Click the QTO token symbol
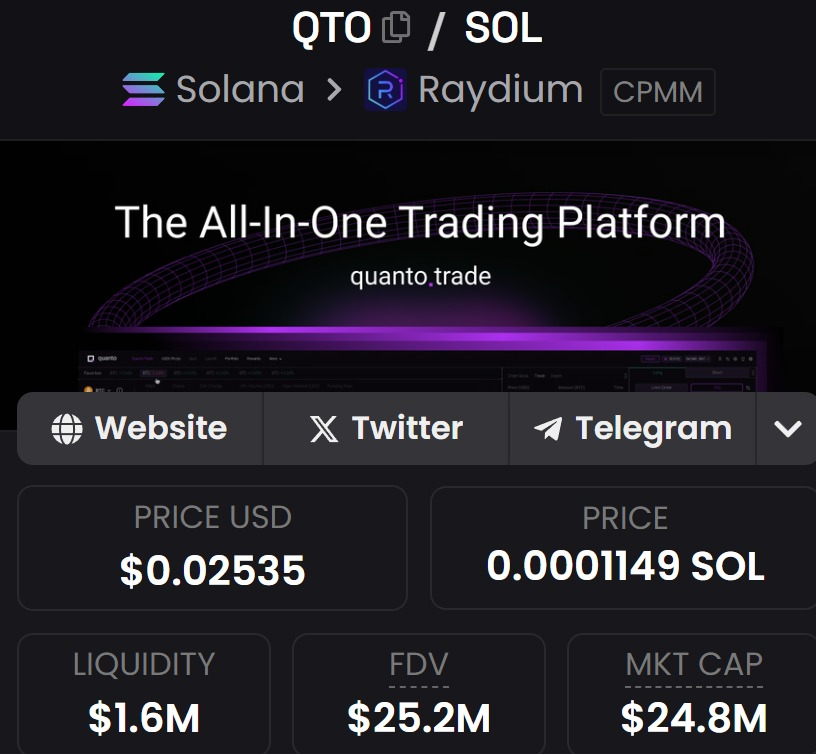This screenshot has width=816, height=754. coord(332,29)
